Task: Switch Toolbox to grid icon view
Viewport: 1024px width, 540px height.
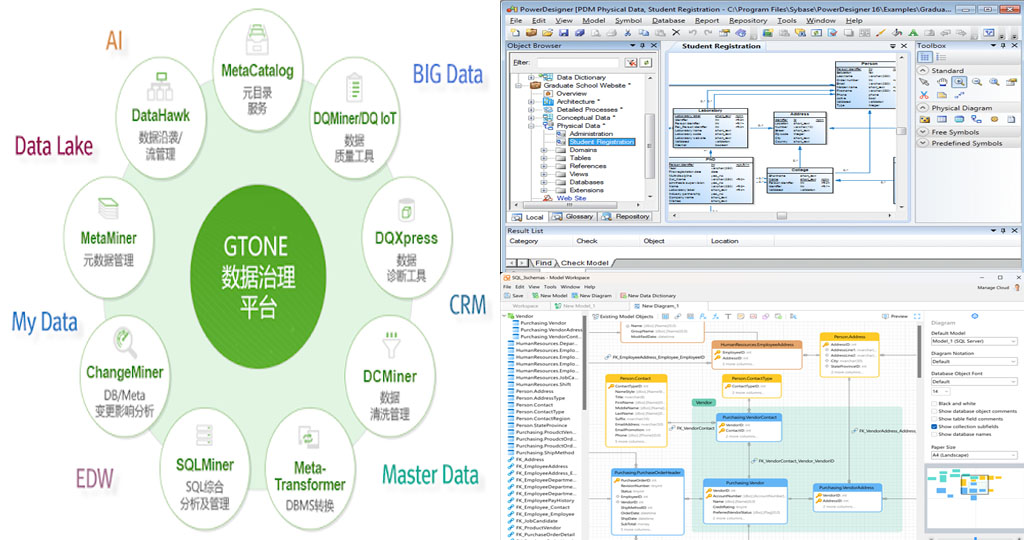Action: (x=924, y=57)
